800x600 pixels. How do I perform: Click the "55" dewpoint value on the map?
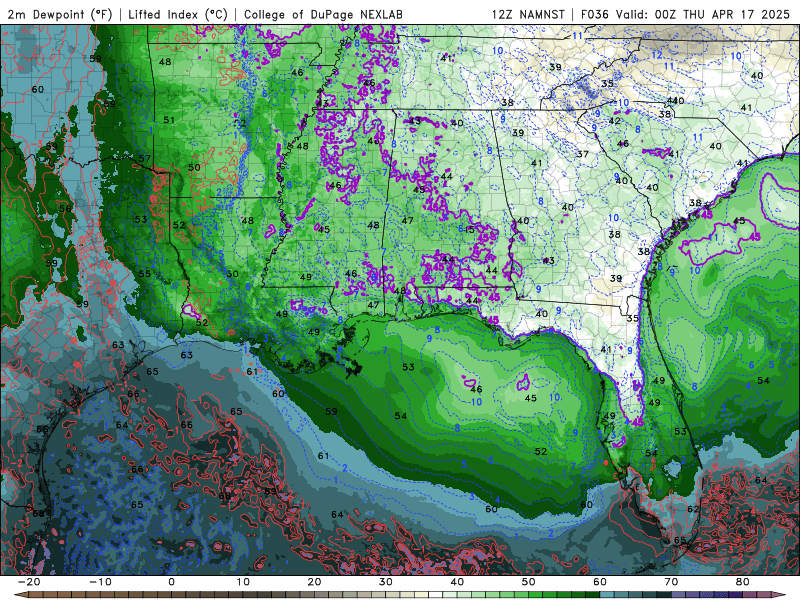tap(145, 273)
